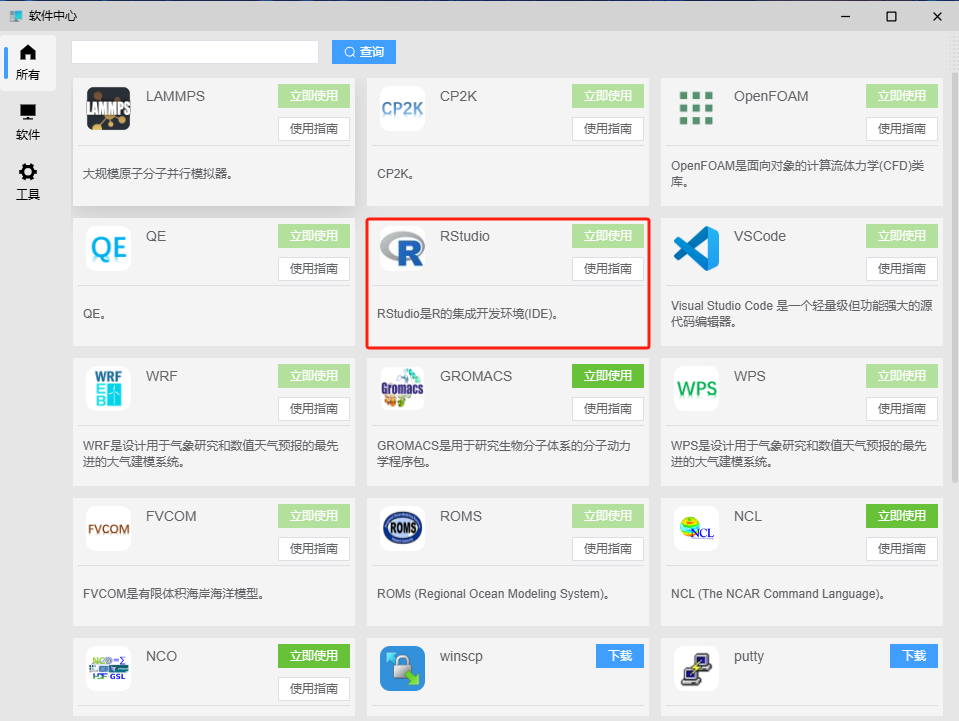Screen dimensions: 959x721
Task: Click the putty computers icon
Action: pyautogui.click(x=696, y=669)
